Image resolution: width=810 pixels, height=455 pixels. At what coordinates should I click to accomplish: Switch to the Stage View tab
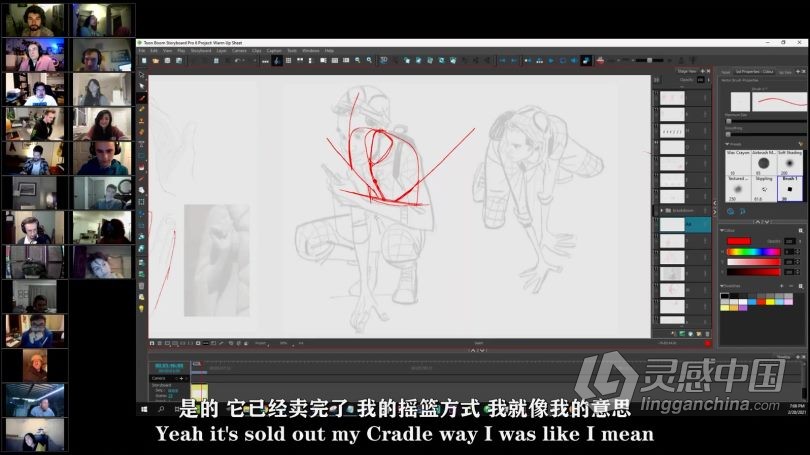pos(686,71)
